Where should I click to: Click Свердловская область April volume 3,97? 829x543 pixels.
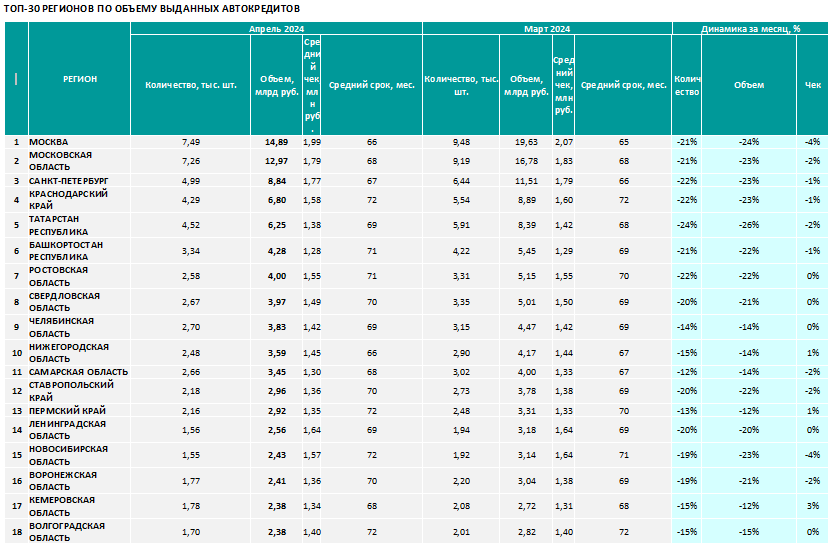277,302
